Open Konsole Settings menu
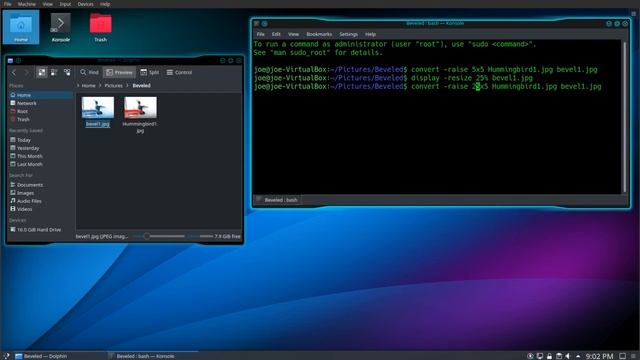This screenshot has height=360, width=640. click(348, 34)
